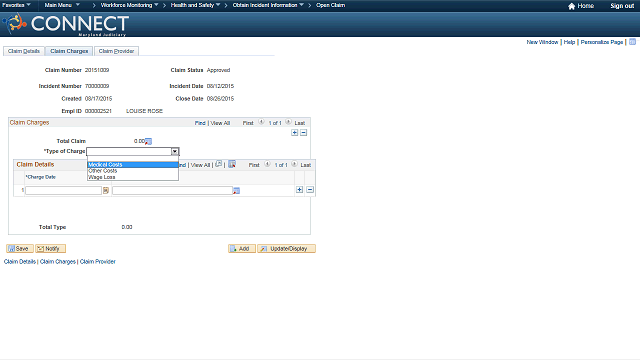The image size is (640, 360).
Task: Click the Save button
Action: 20,249
